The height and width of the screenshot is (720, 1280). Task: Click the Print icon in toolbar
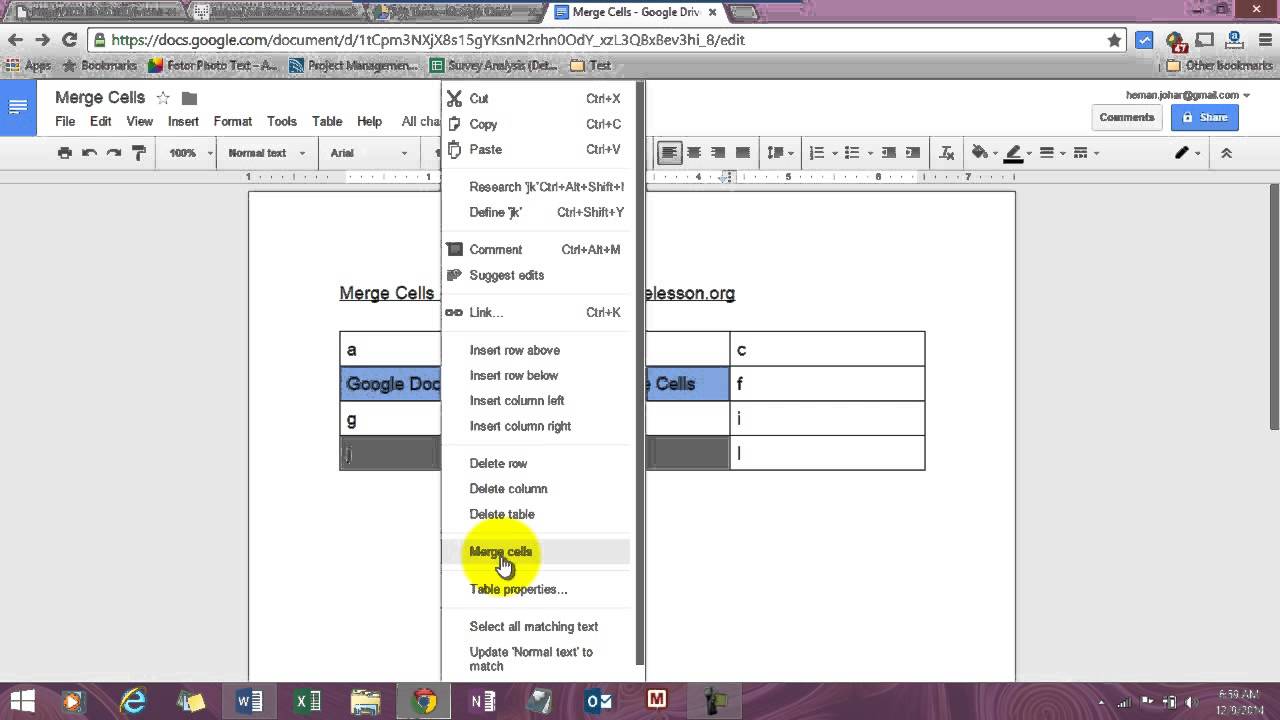click(65, 153)
